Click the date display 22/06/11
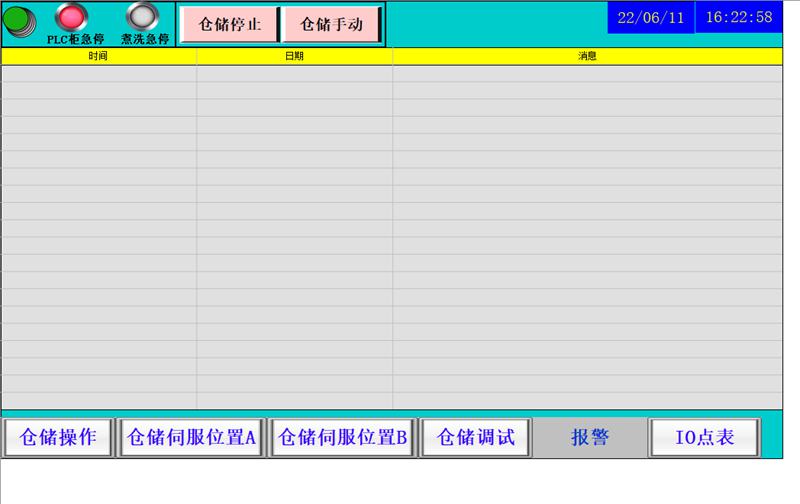The image size is (800, 504). [x=650, y=17]
